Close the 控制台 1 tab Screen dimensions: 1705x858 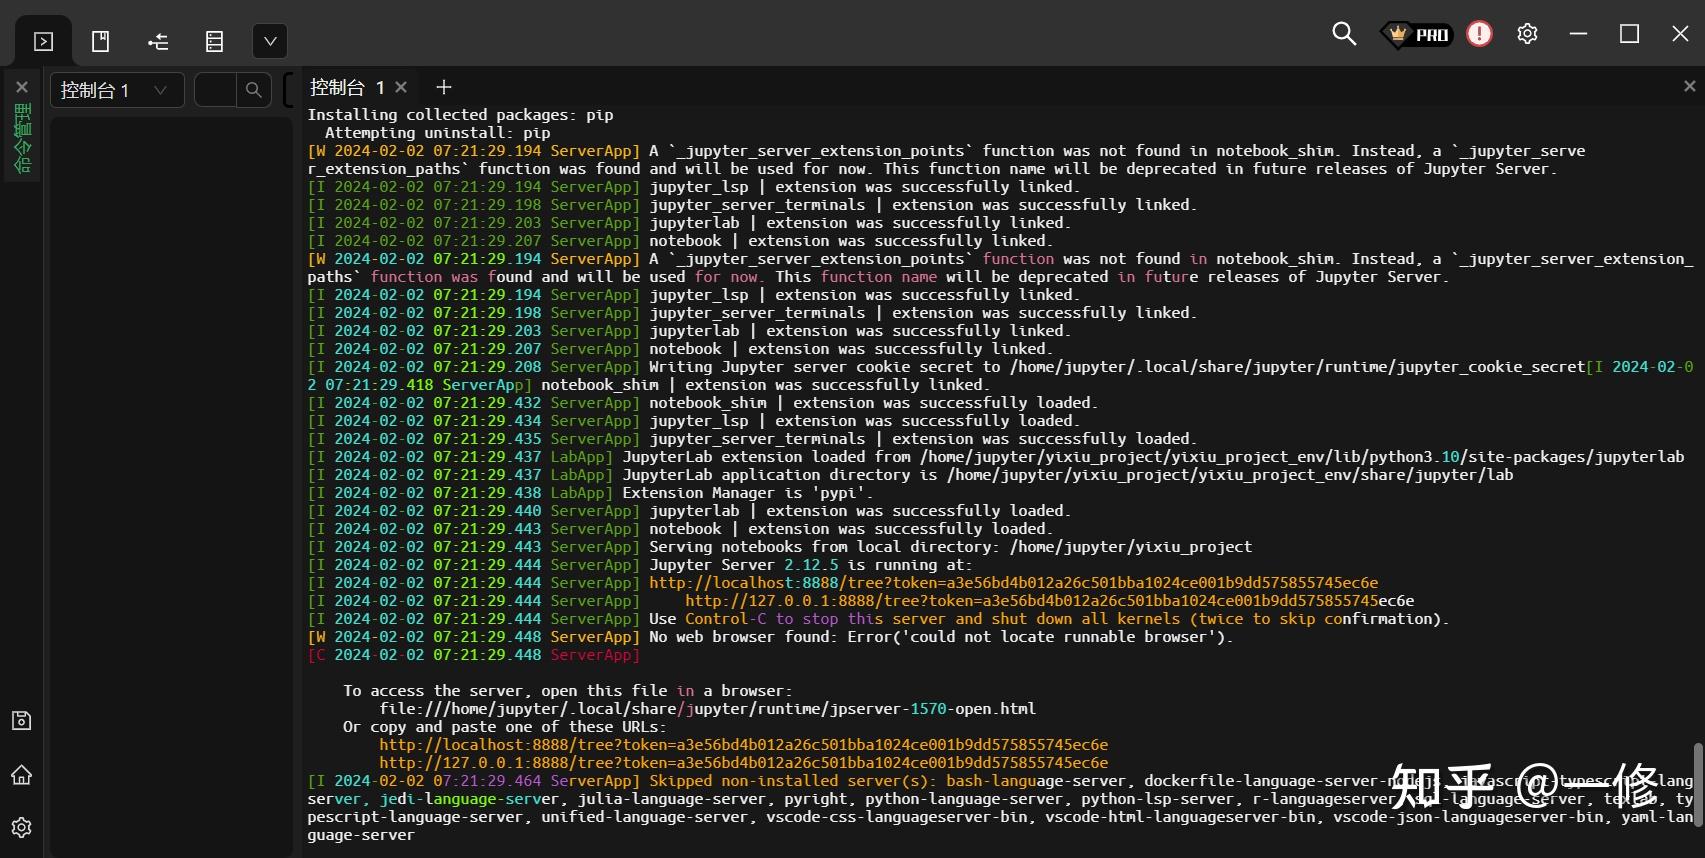[401, 87]
